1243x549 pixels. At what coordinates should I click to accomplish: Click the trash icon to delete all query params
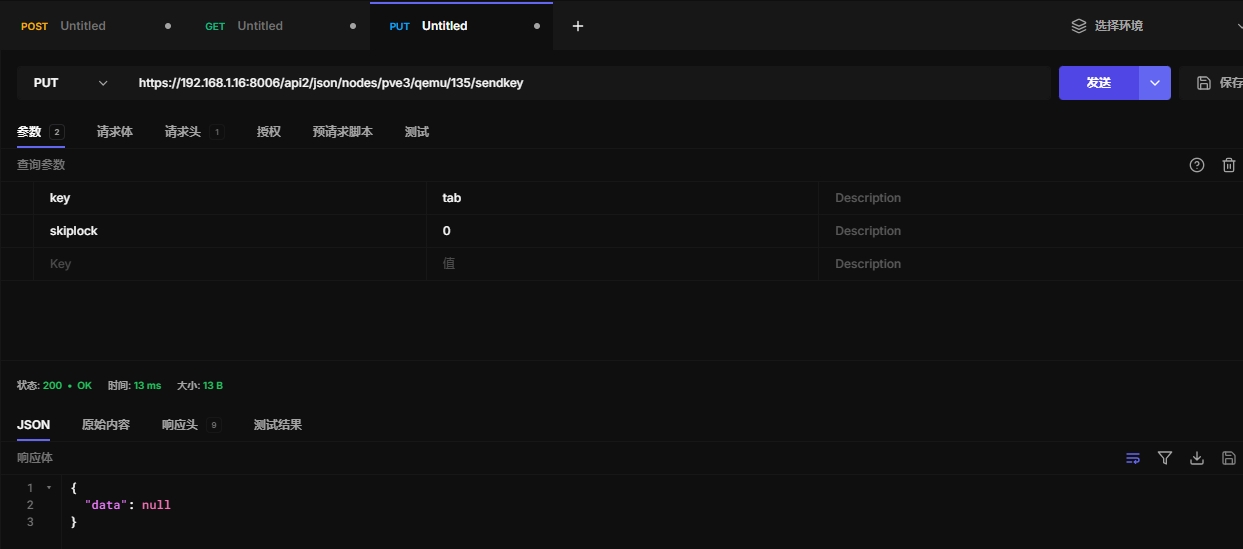(x=1229, y=165)
